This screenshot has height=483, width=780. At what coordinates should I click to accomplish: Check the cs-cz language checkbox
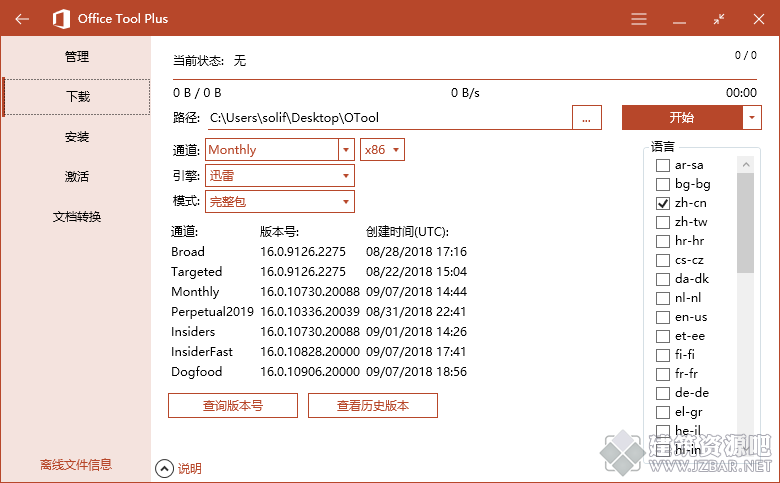(663, 260)
